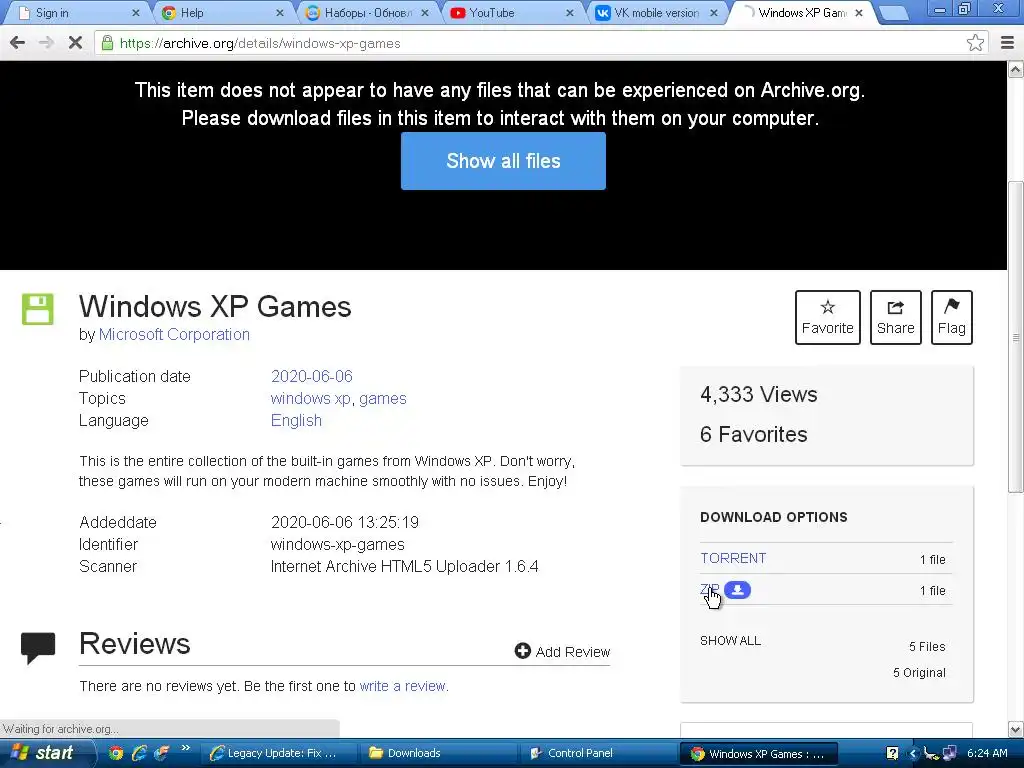The height and width of the screenshot is (768, 1024).
Task: Click SHOW ALL in download options
Action: click(730, 641)
